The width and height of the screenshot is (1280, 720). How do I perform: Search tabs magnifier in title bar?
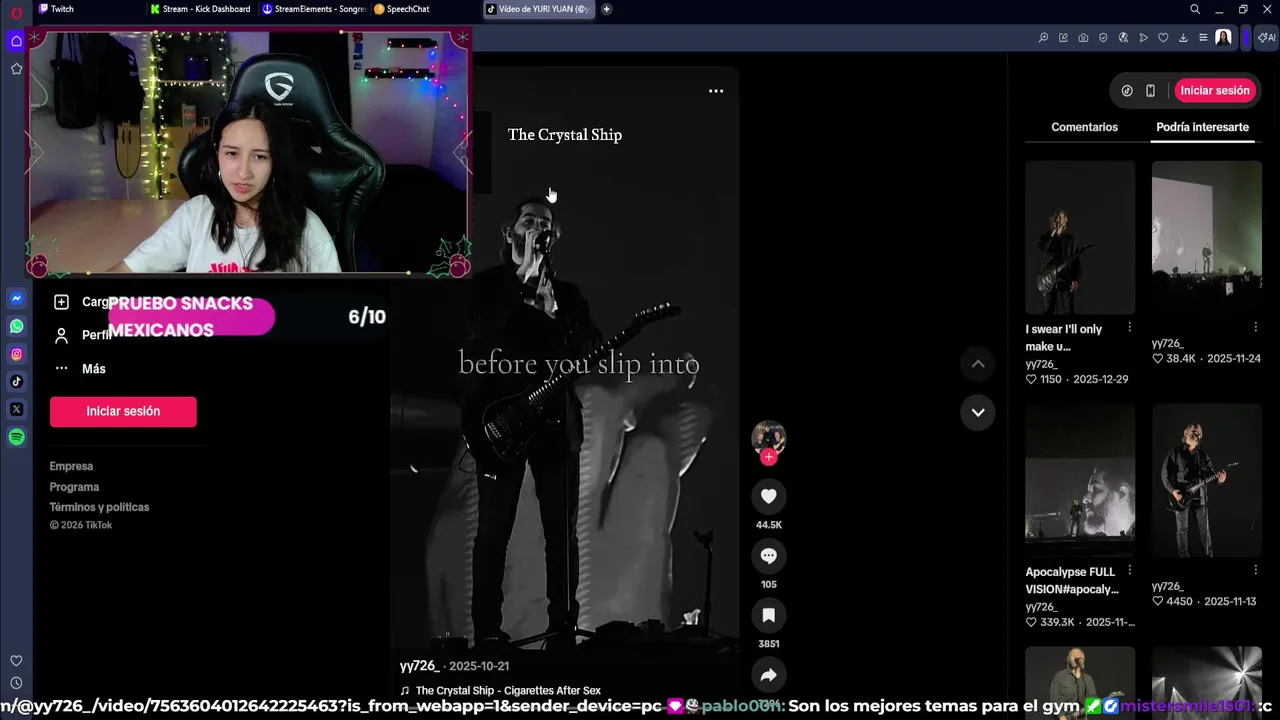click(x=1195, y=9)
